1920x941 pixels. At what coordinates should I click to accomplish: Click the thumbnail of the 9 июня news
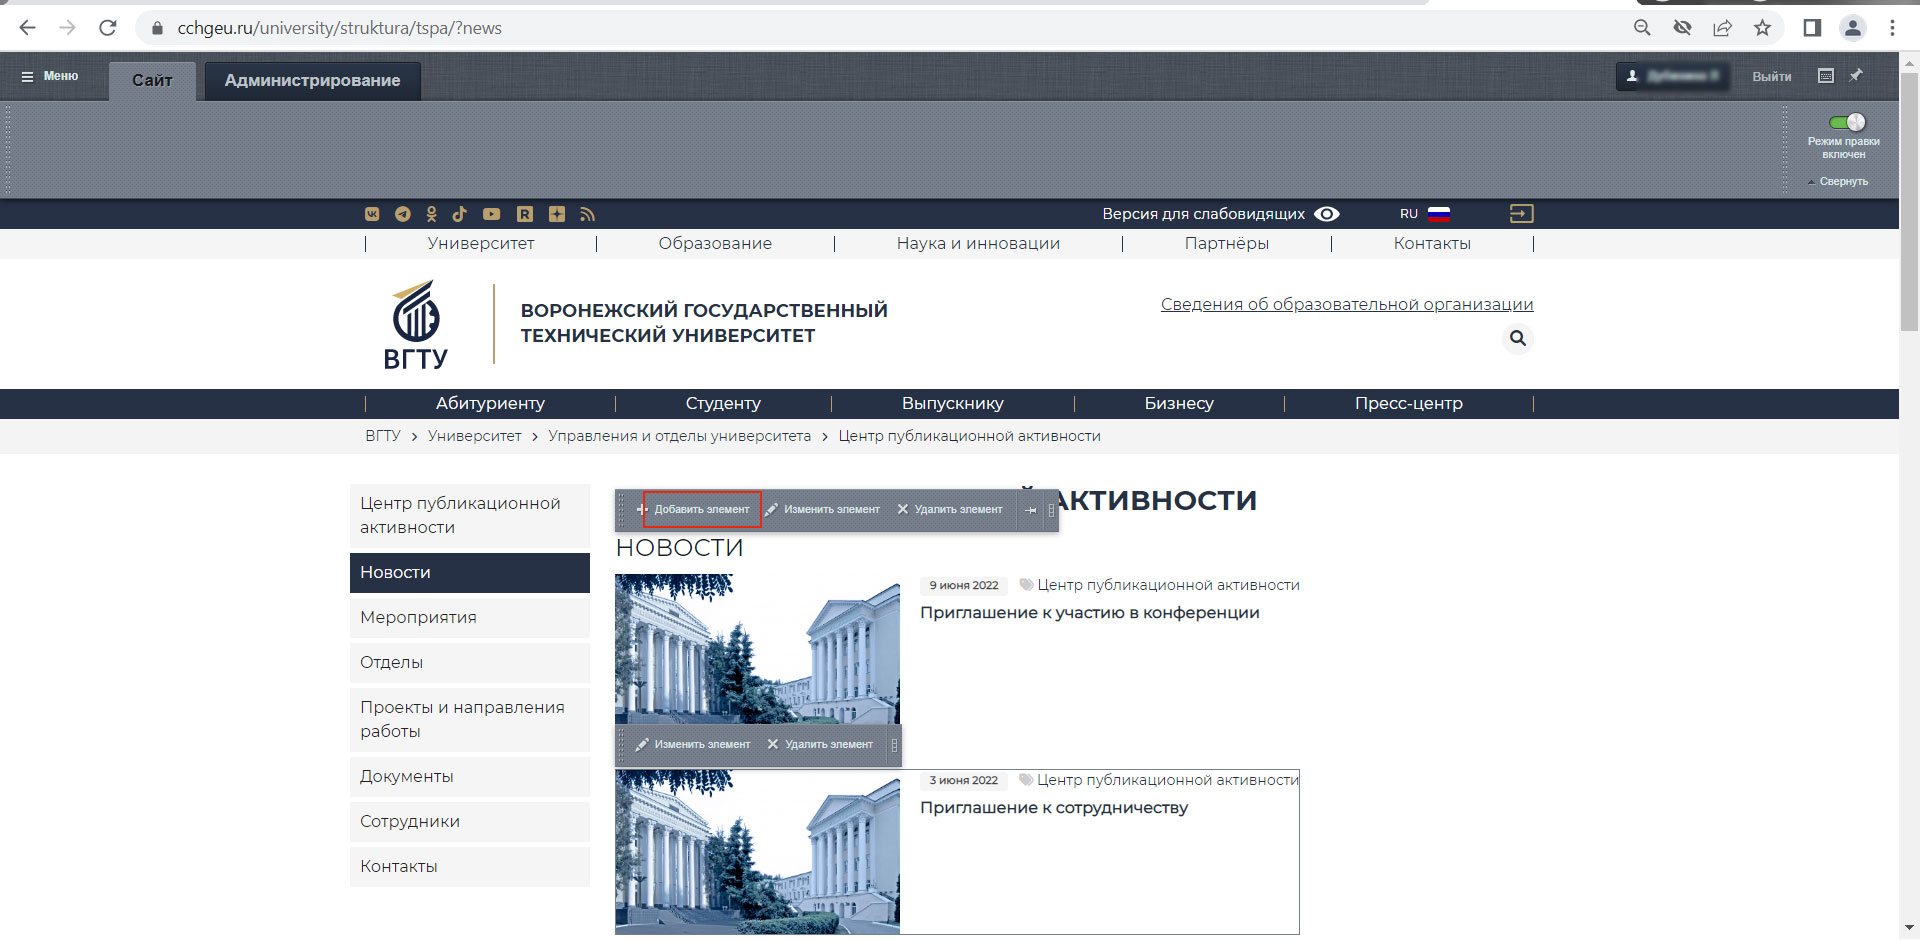click(x=757, y=648)
